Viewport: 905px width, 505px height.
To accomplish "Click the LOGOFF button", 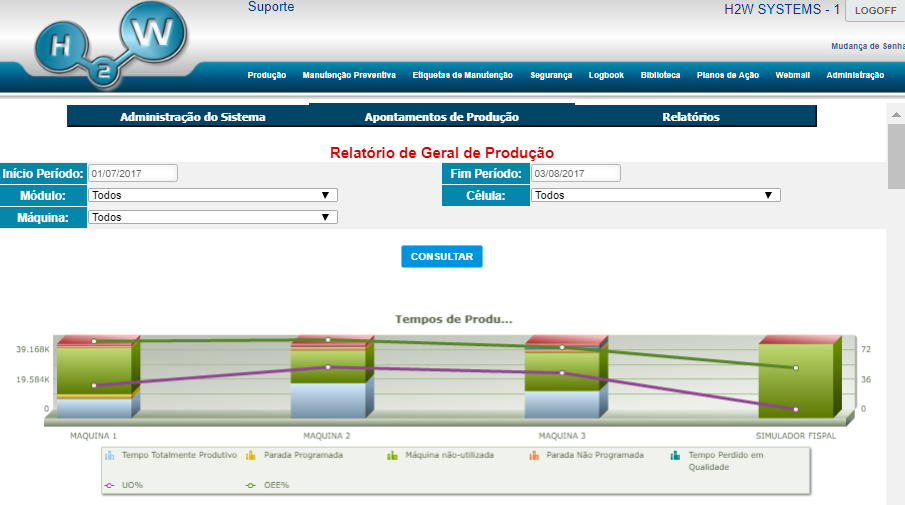I will coord(875,10).
